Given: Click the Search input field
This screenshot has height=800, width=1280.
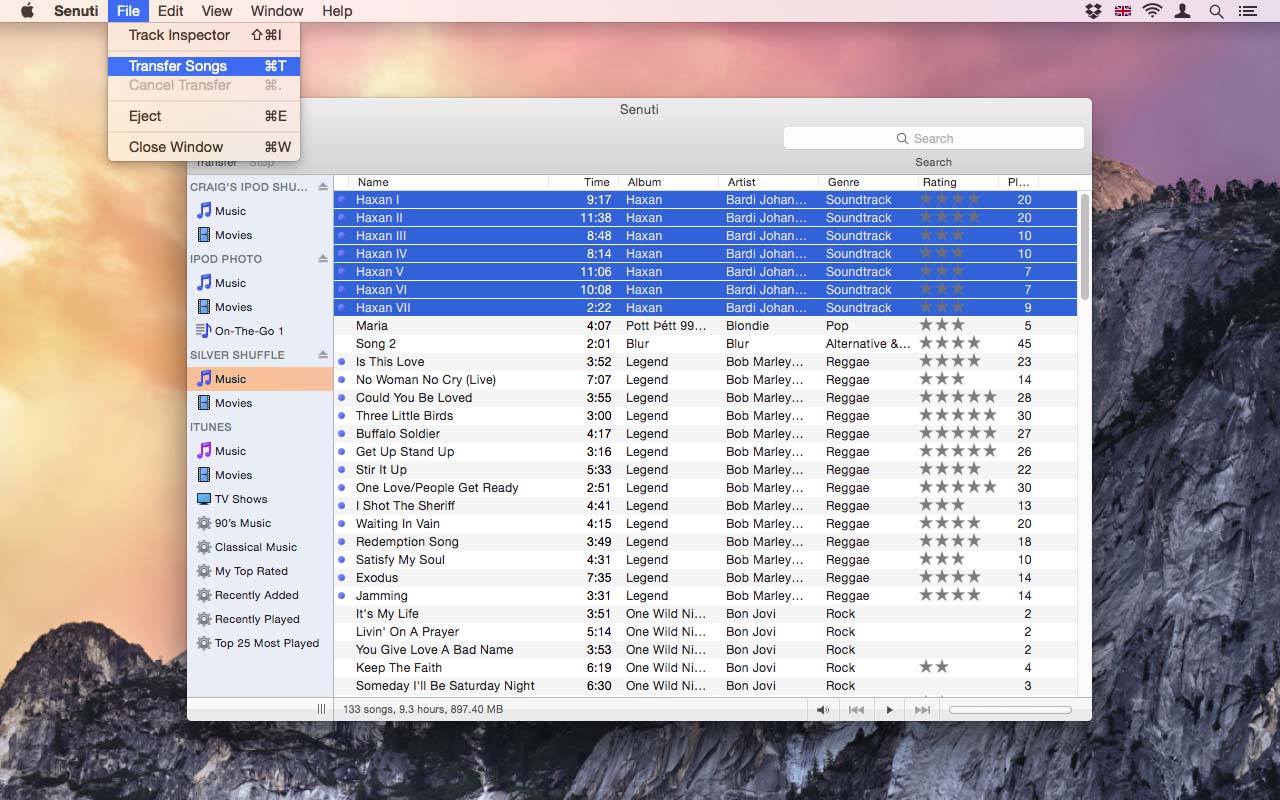Looking at the screenshot, I should point(934,139).
